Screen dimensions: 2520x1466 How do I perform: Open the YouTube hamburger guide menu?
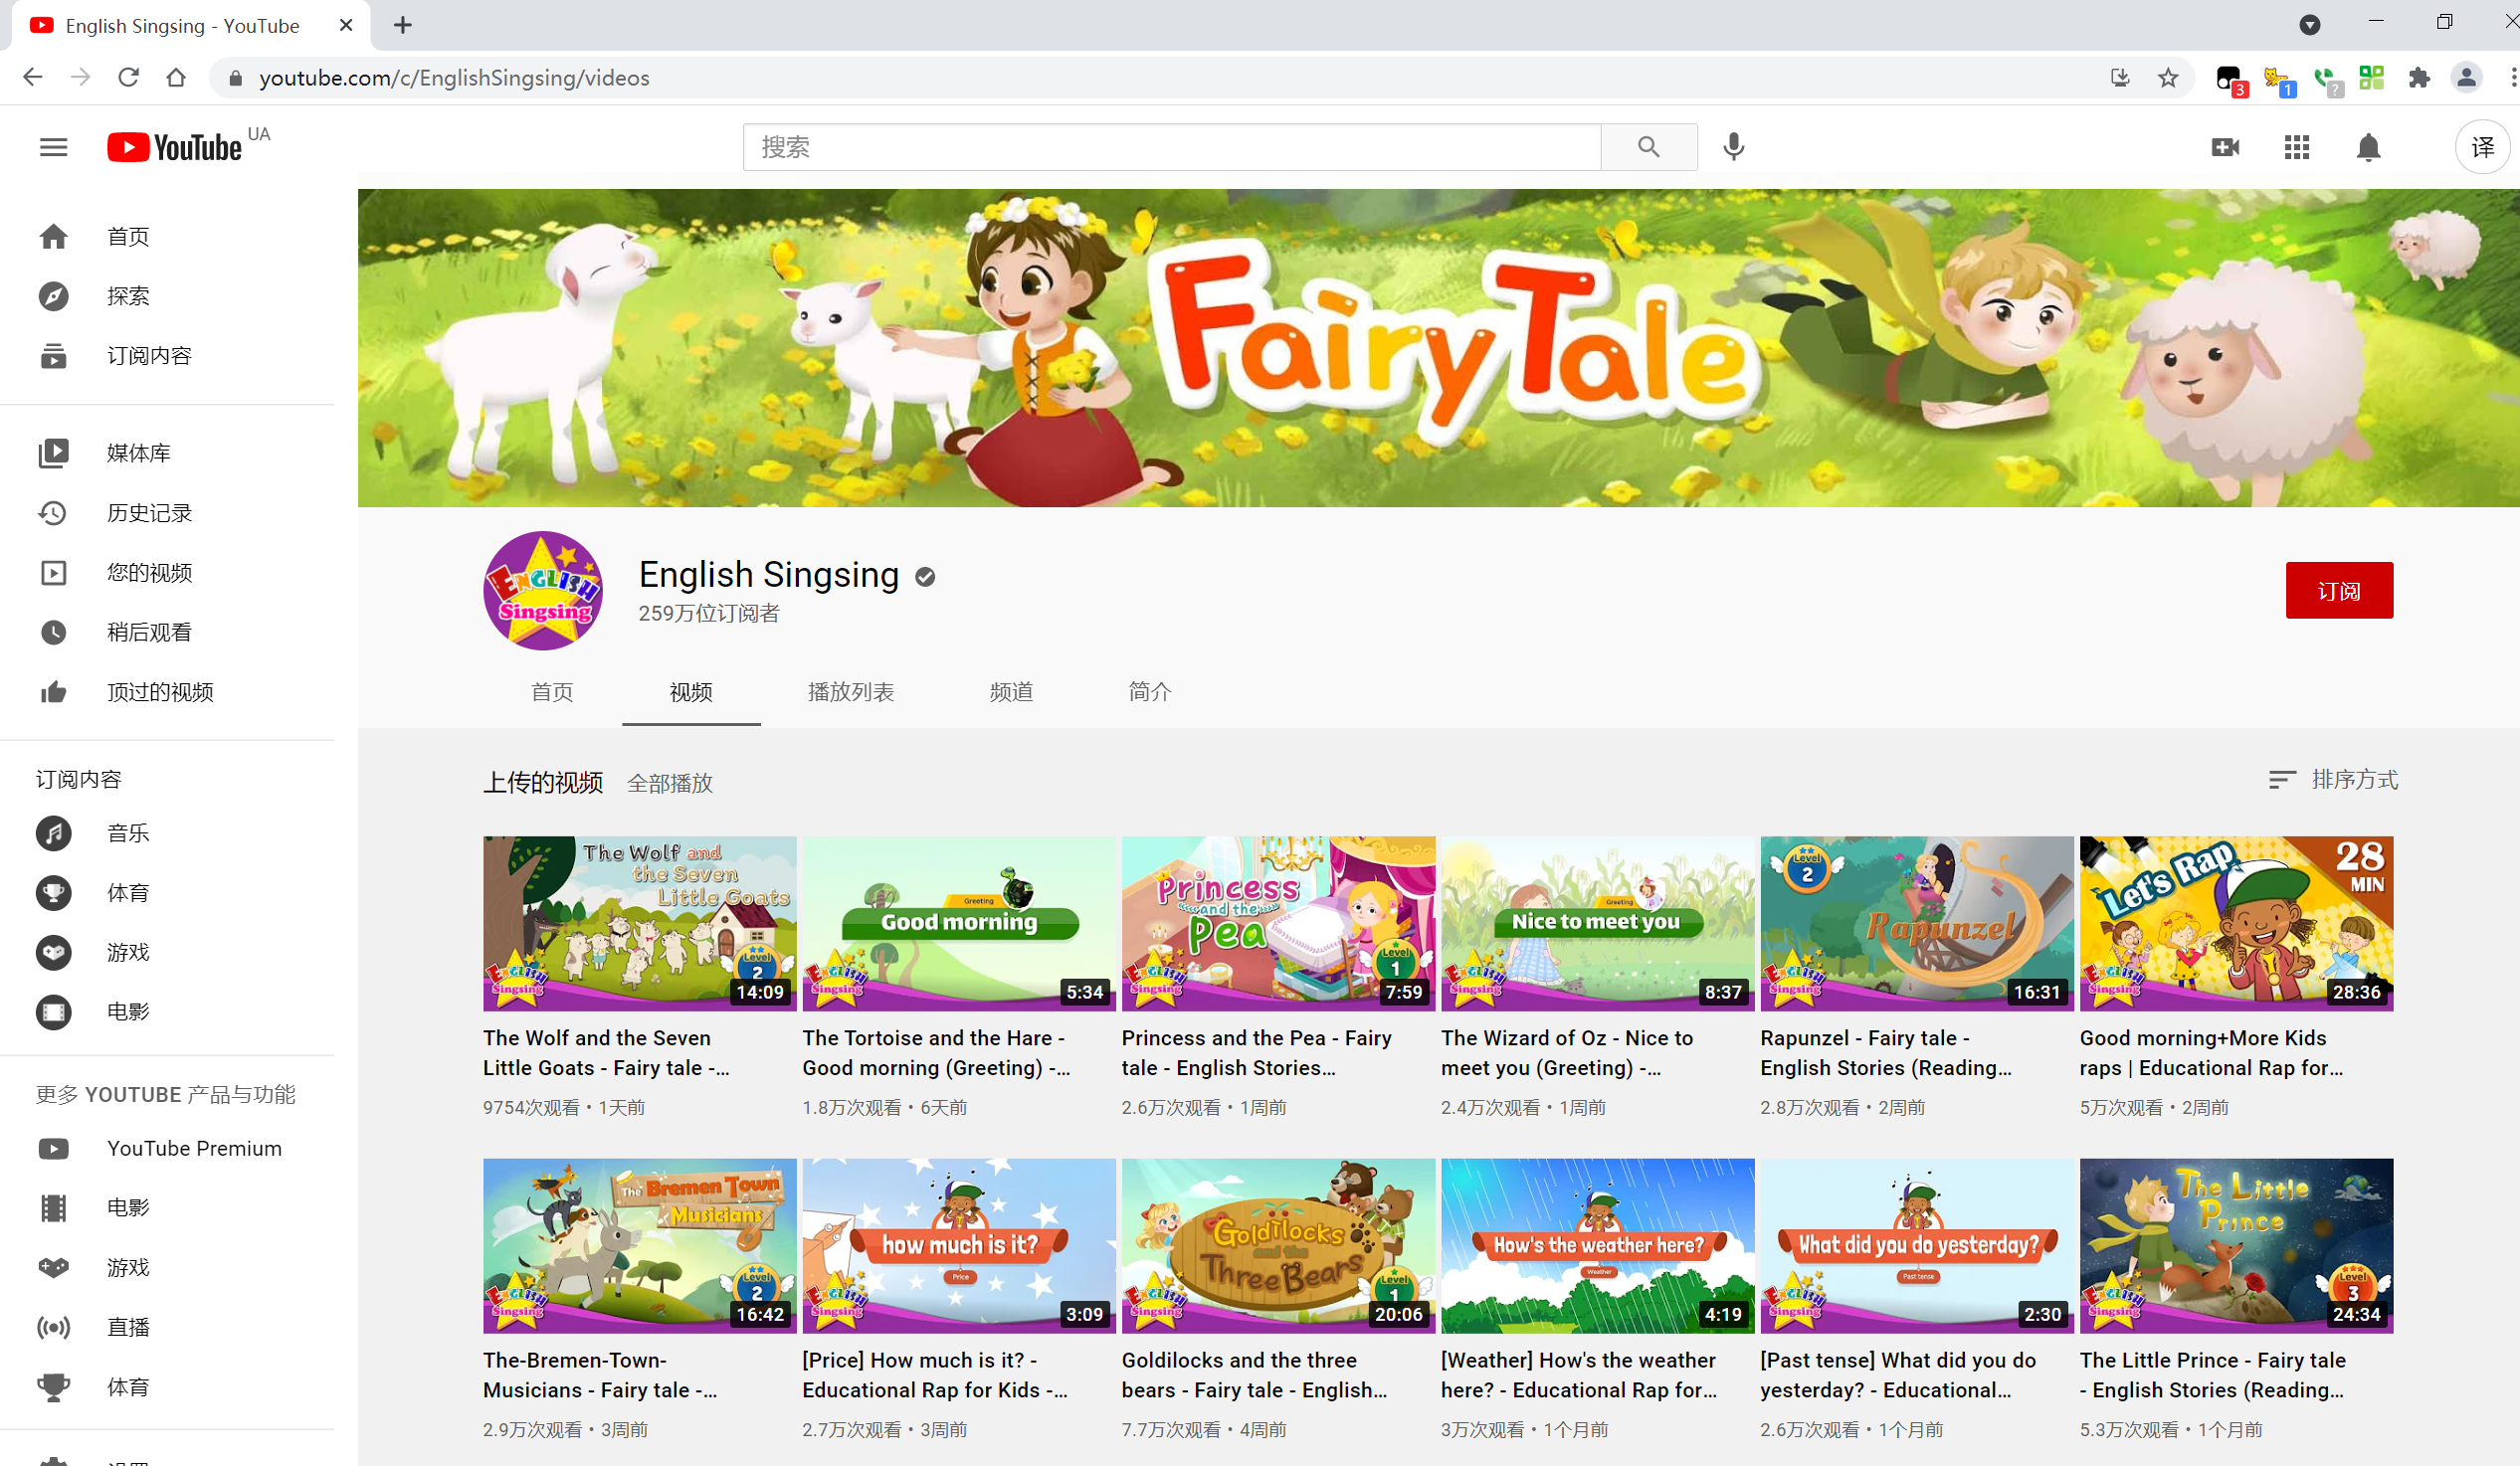pos(53,147)
